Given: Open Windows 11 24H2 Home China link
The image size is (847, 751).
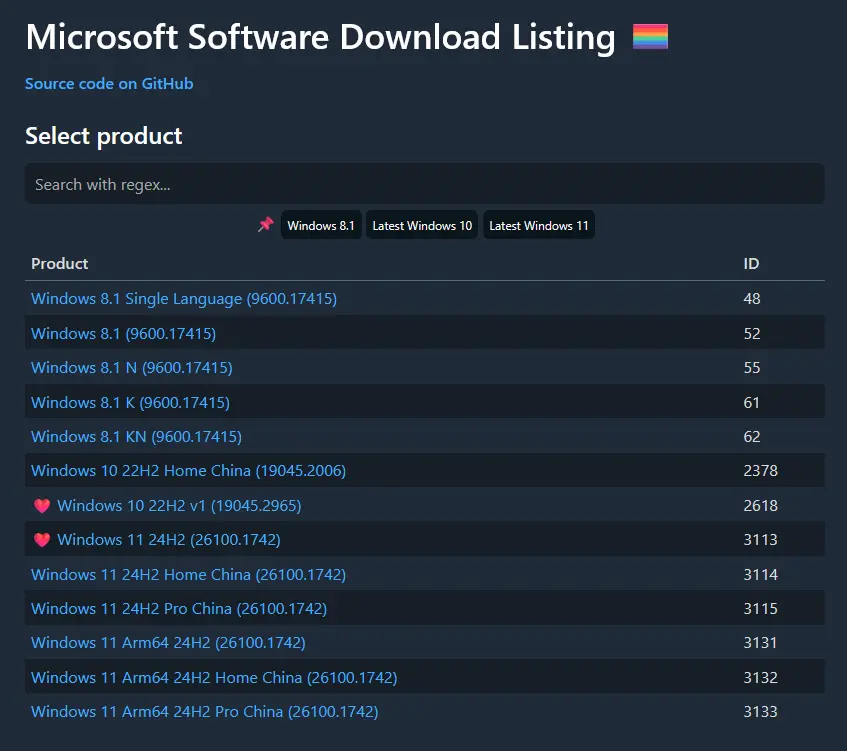Looking at the screenshot, I should click(x=188, y=575).
